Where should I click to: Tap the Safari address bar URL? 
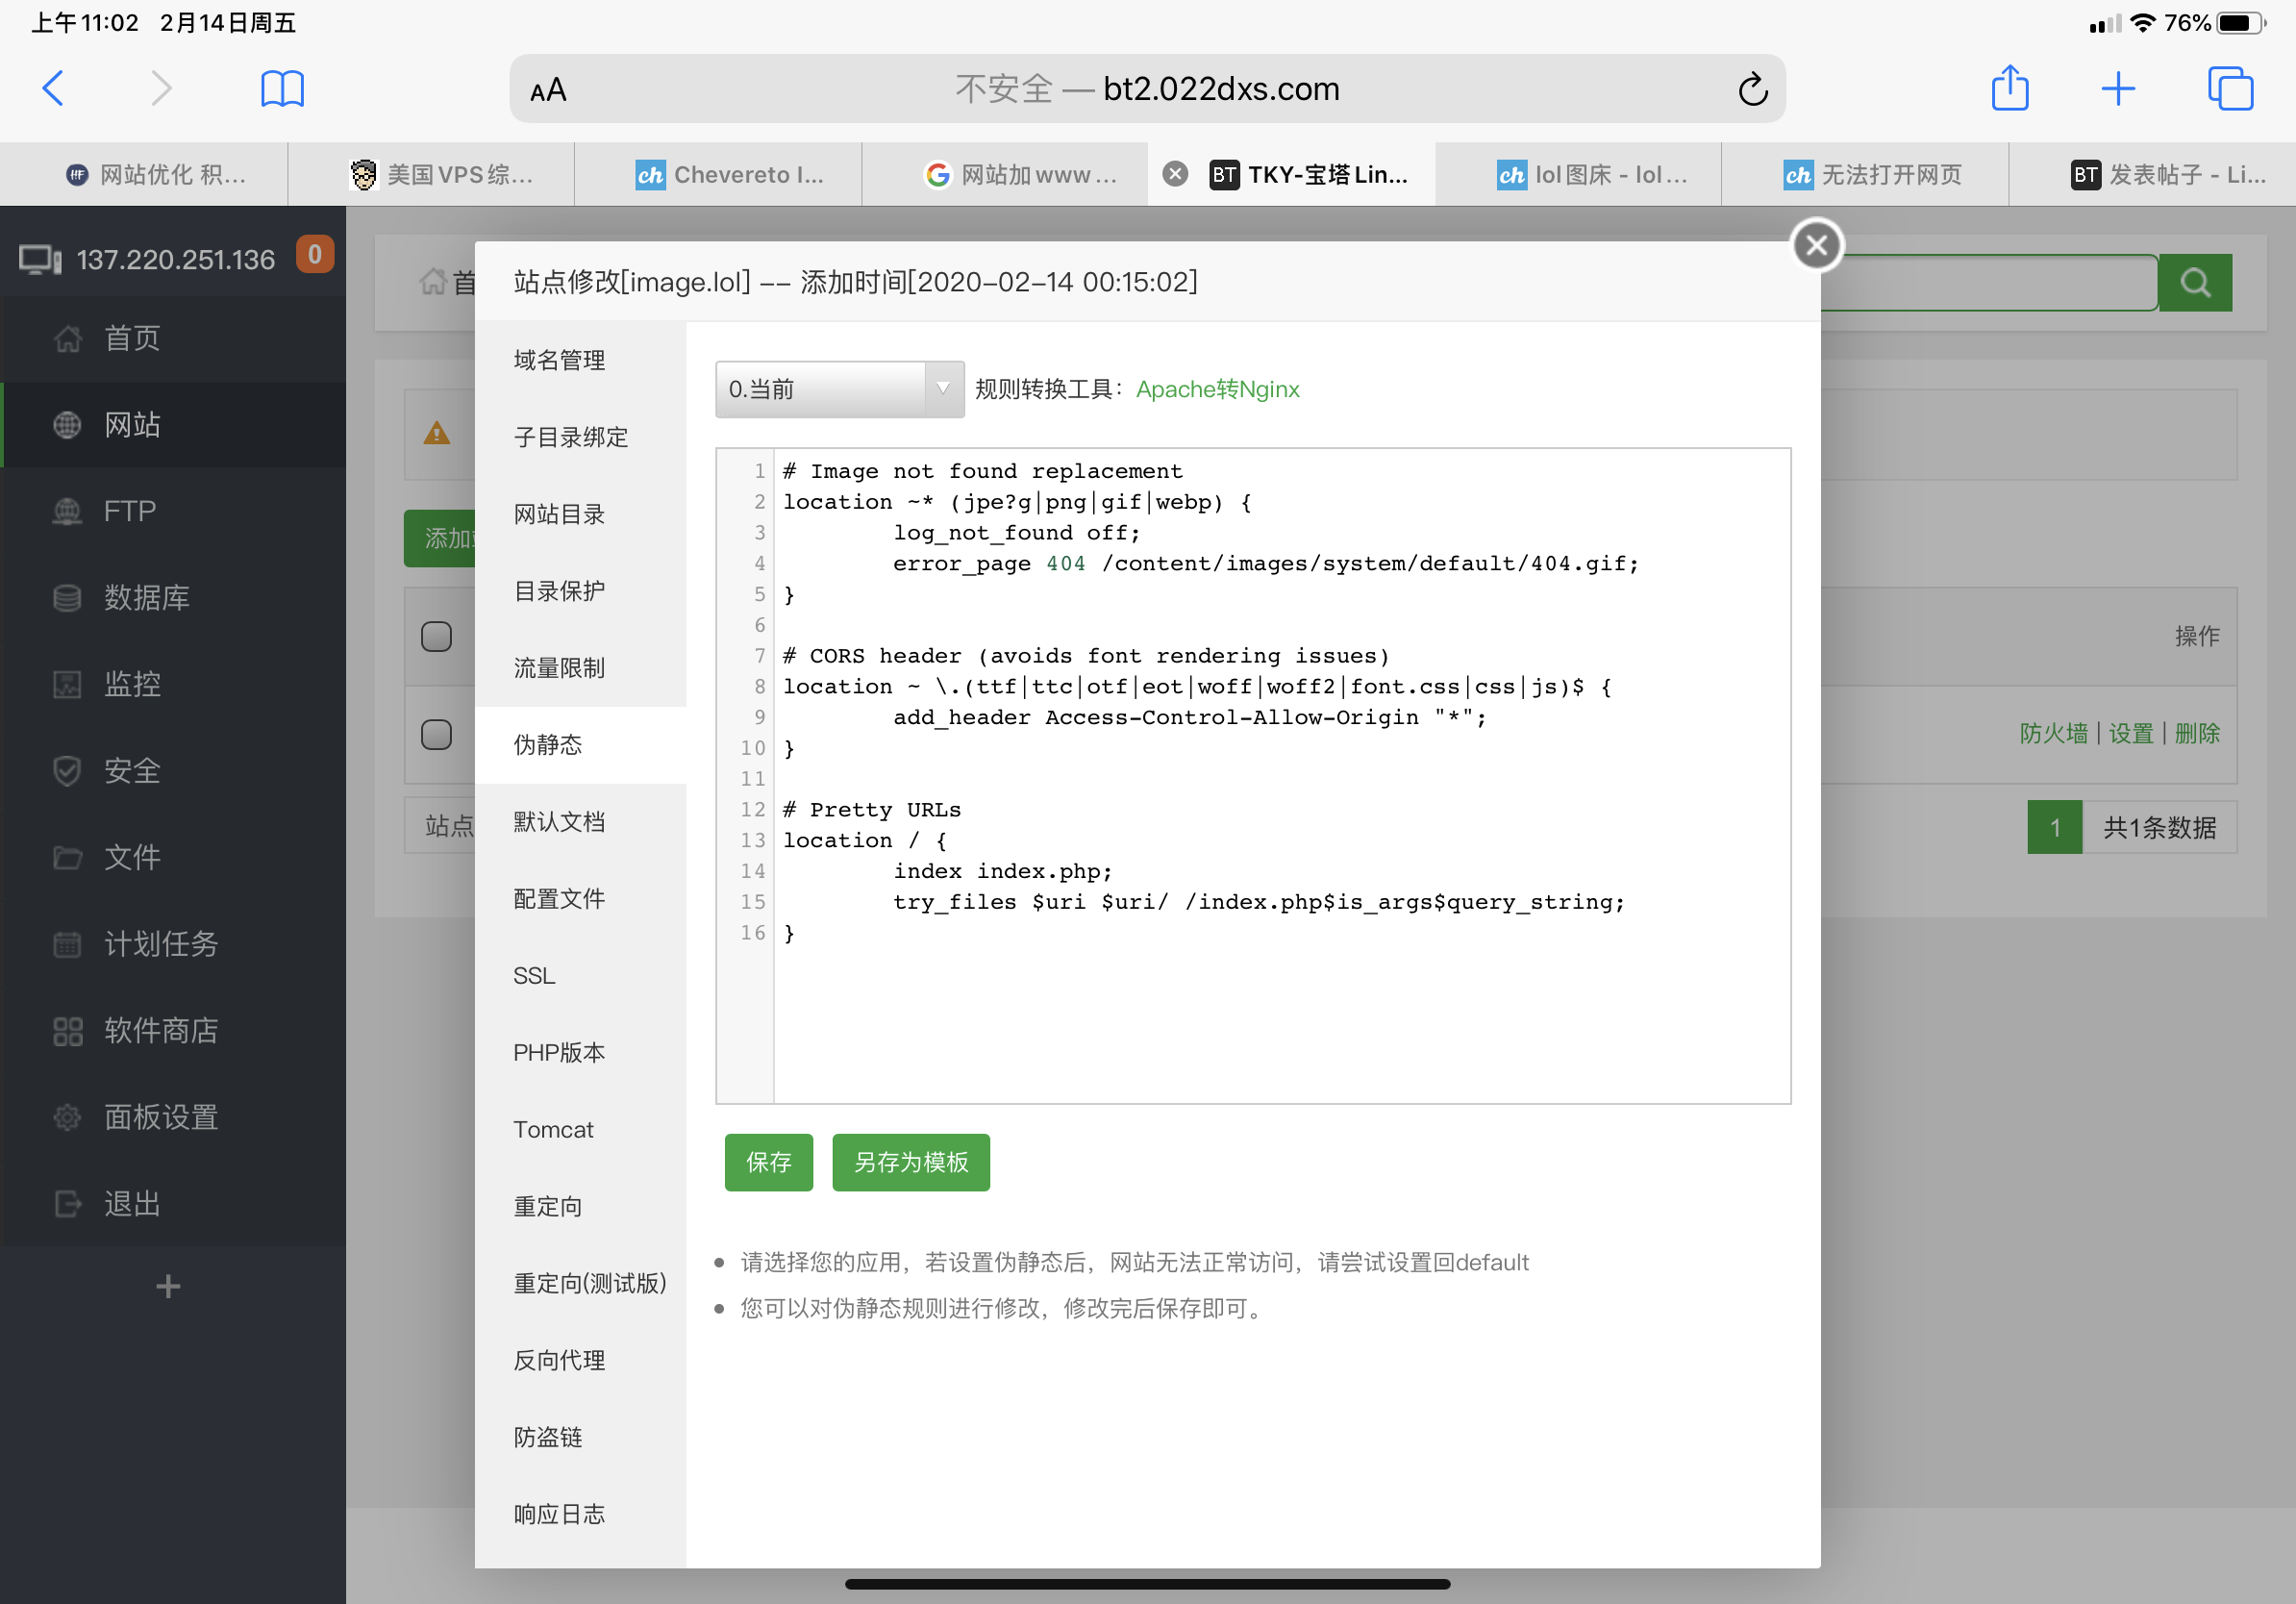[x=1147, y=89]
